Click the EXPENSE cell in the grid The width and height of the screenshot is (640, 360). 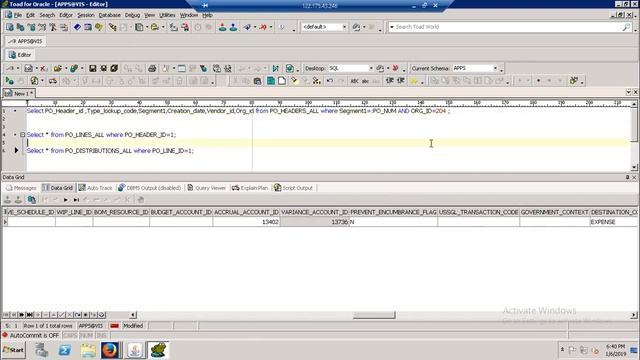pyautogui.click(x=613, y=222)
